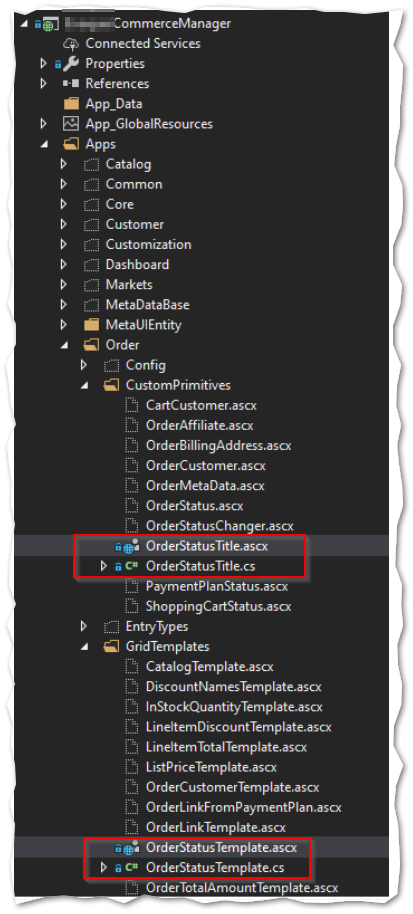Click the References icon
Image resolution: width=413 pixels, height=914 pixels.
click(71, 84)
